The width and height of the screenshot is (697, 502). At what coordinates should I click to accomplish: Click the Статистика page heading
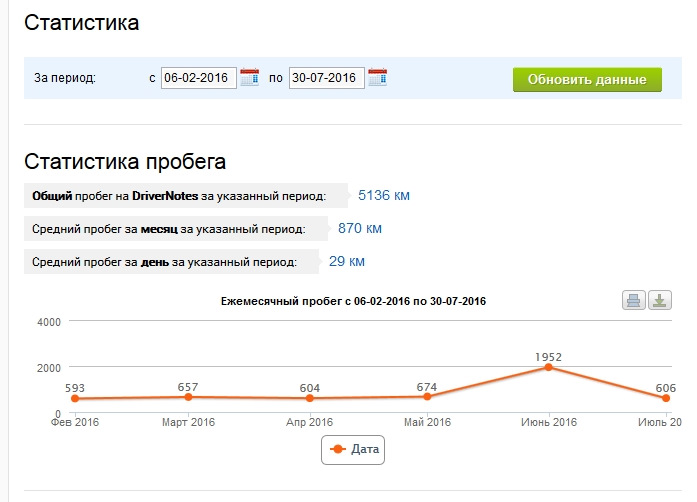pos(82,23)
